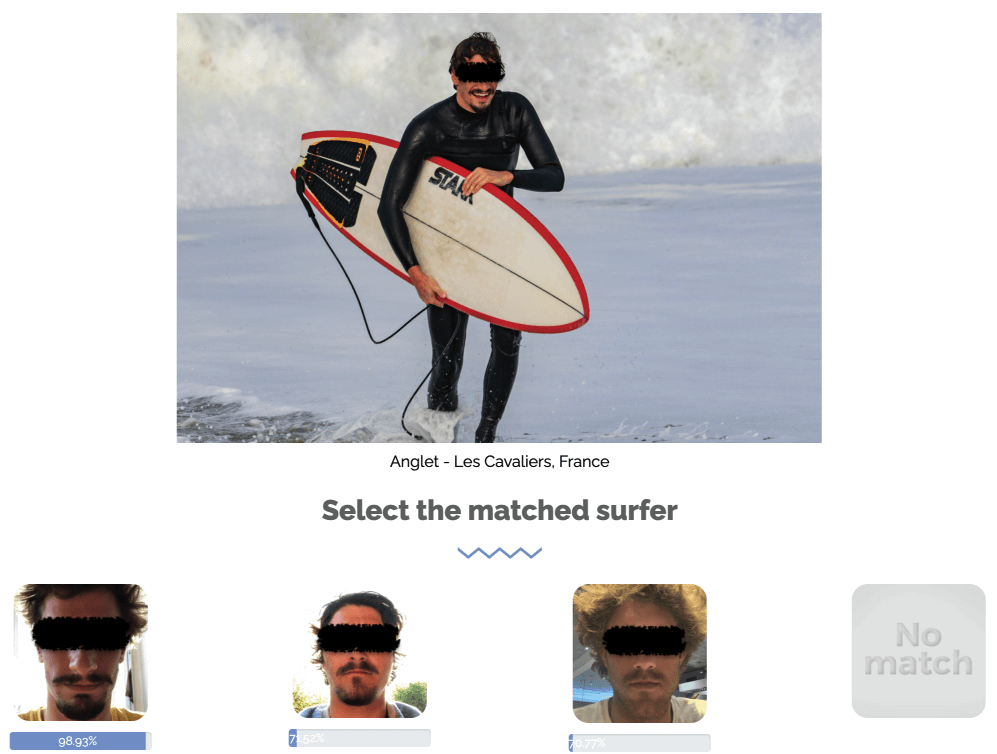Viewport: 997px width, 754px height.
Task: Click the 71.52% confidence bar
Action: point(359,738)
